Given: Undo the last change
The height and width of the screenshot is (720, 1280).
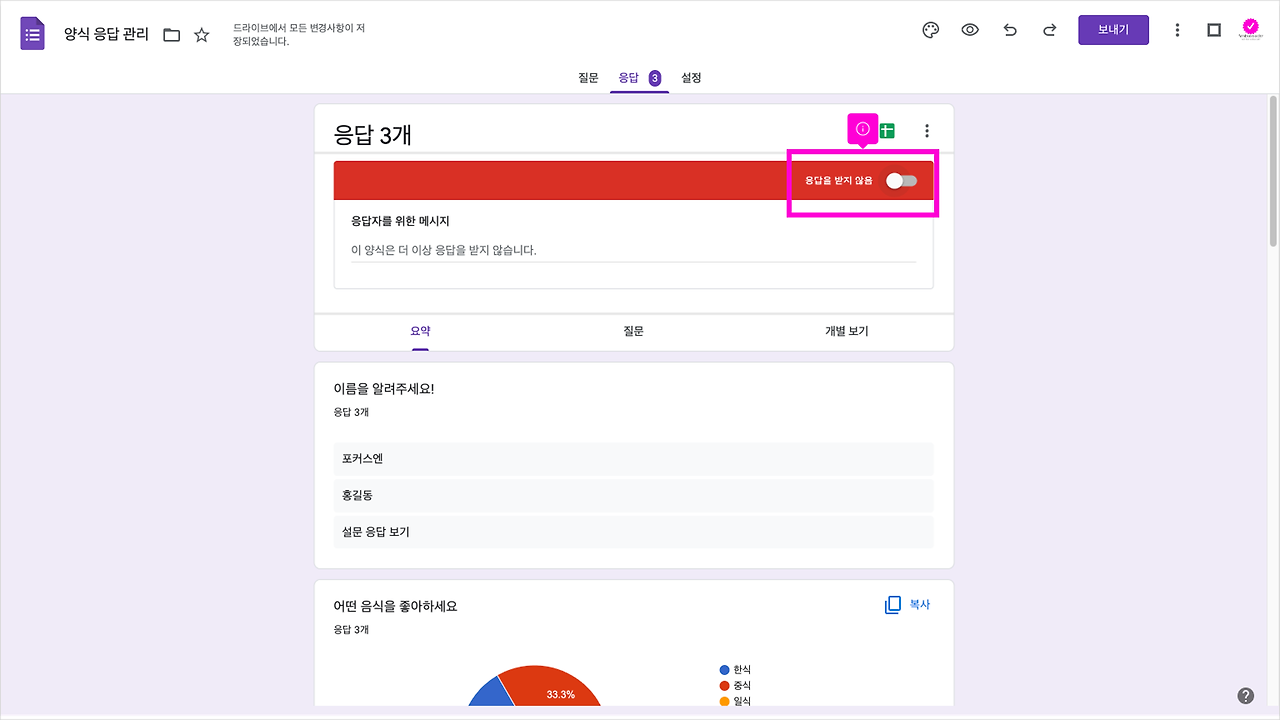Looking at the screenshot, I should pyautogui.click(x=1010, y=30).
